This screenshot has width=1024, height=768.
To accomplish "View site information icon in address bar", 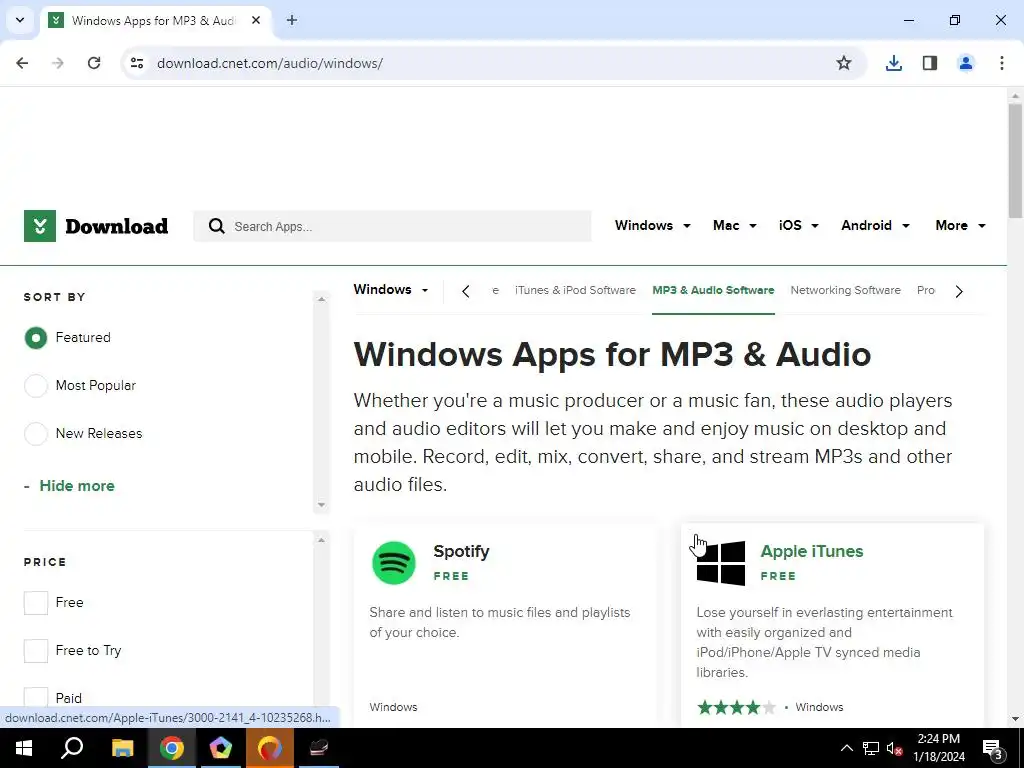I will [x=137, y=63].
